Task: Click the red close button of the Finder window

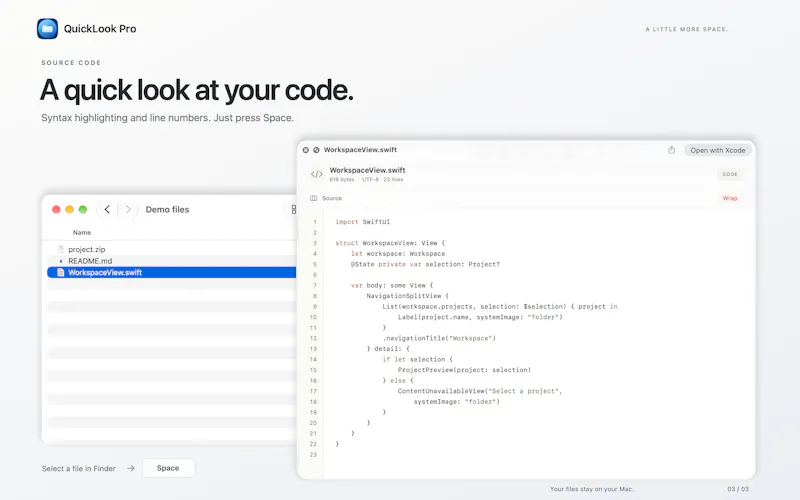Action: 56,209
